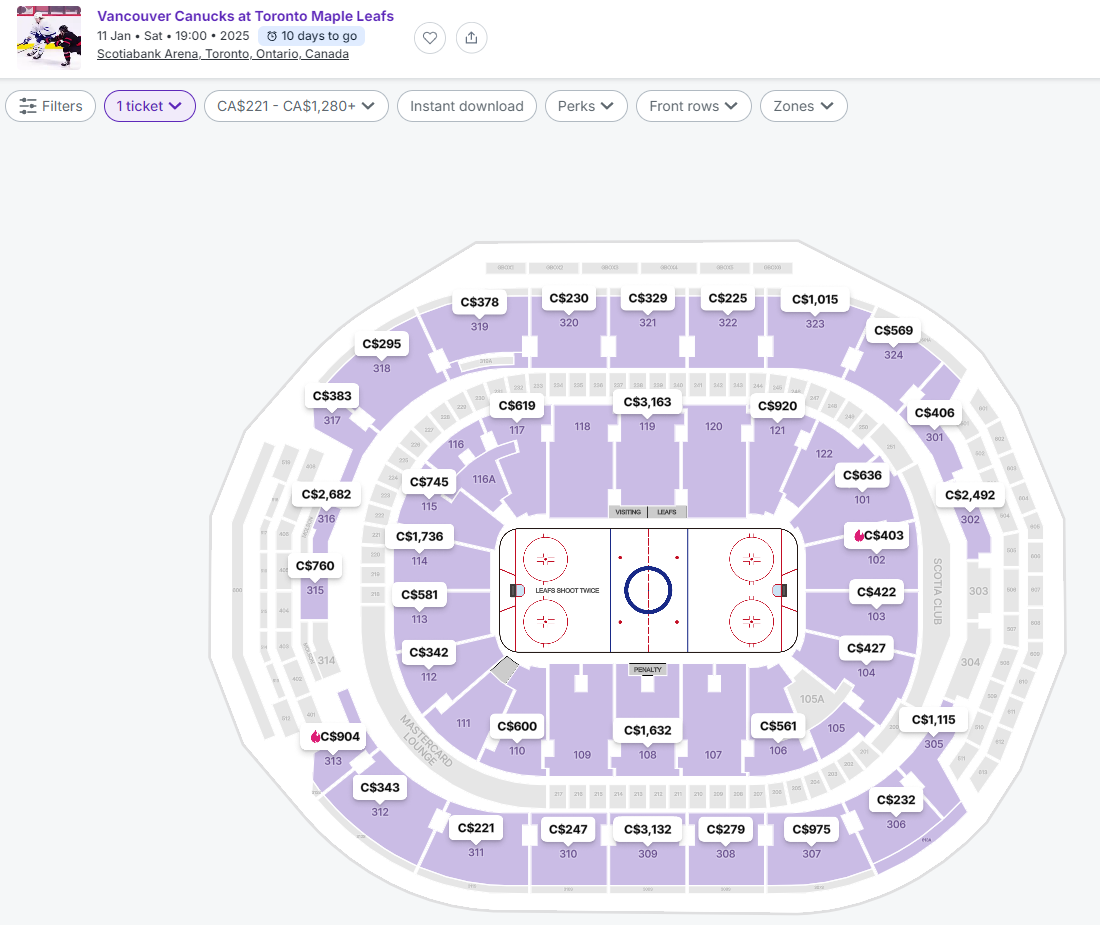1100x925 pixels.
Task: Click the share event icon
Action: pos(471,38)
